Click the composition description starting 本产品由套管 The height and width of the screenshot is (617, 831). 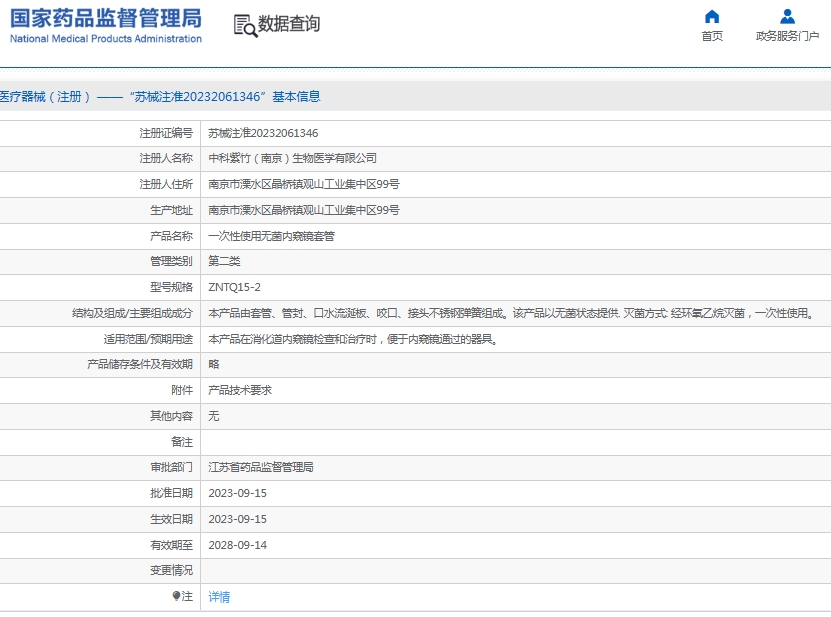click(x=511, y=313)
